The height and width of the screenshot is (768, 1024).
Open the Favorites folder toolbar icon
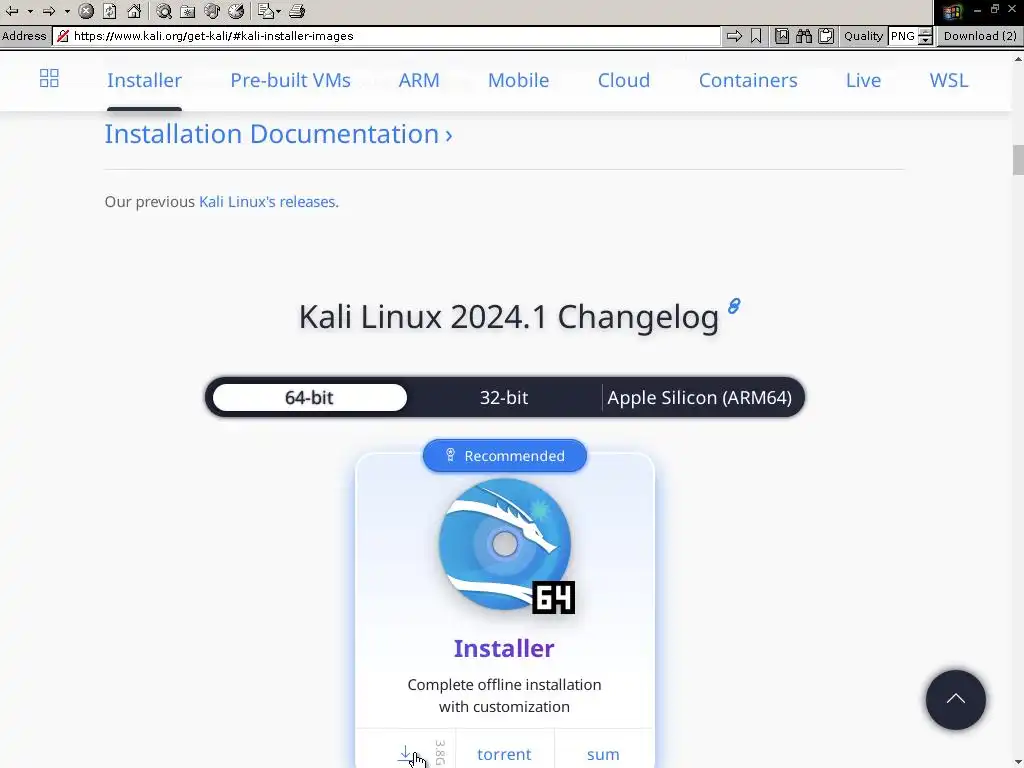(x=187, y=11)
